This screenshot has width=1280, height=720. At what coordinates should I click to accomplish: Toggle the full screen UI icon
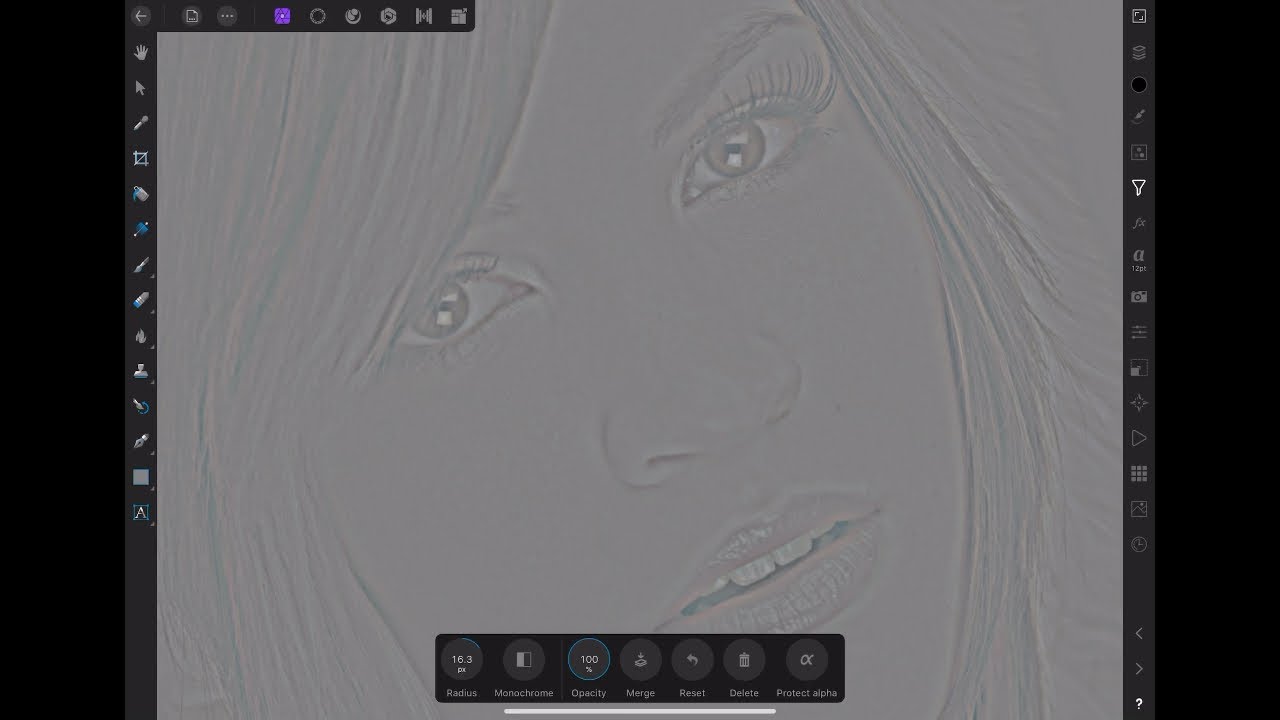click(1139, 16)
